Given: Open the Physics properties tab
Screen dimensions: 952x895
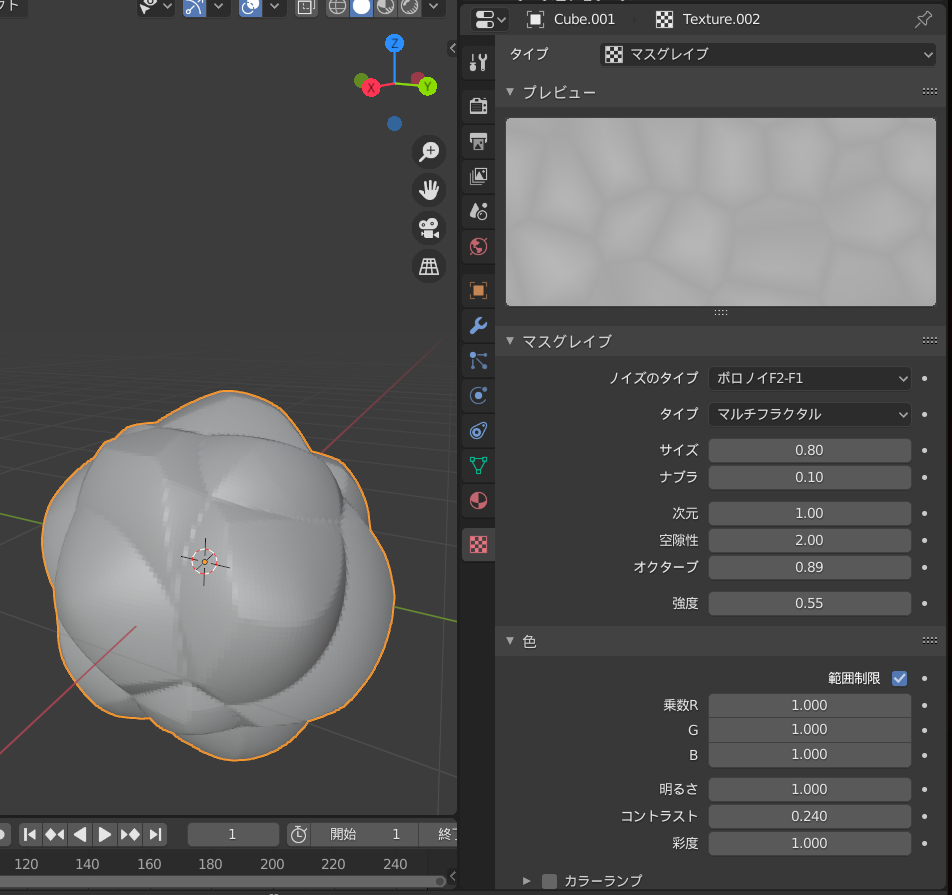Looking at the screenshot, I should [478, 396].
